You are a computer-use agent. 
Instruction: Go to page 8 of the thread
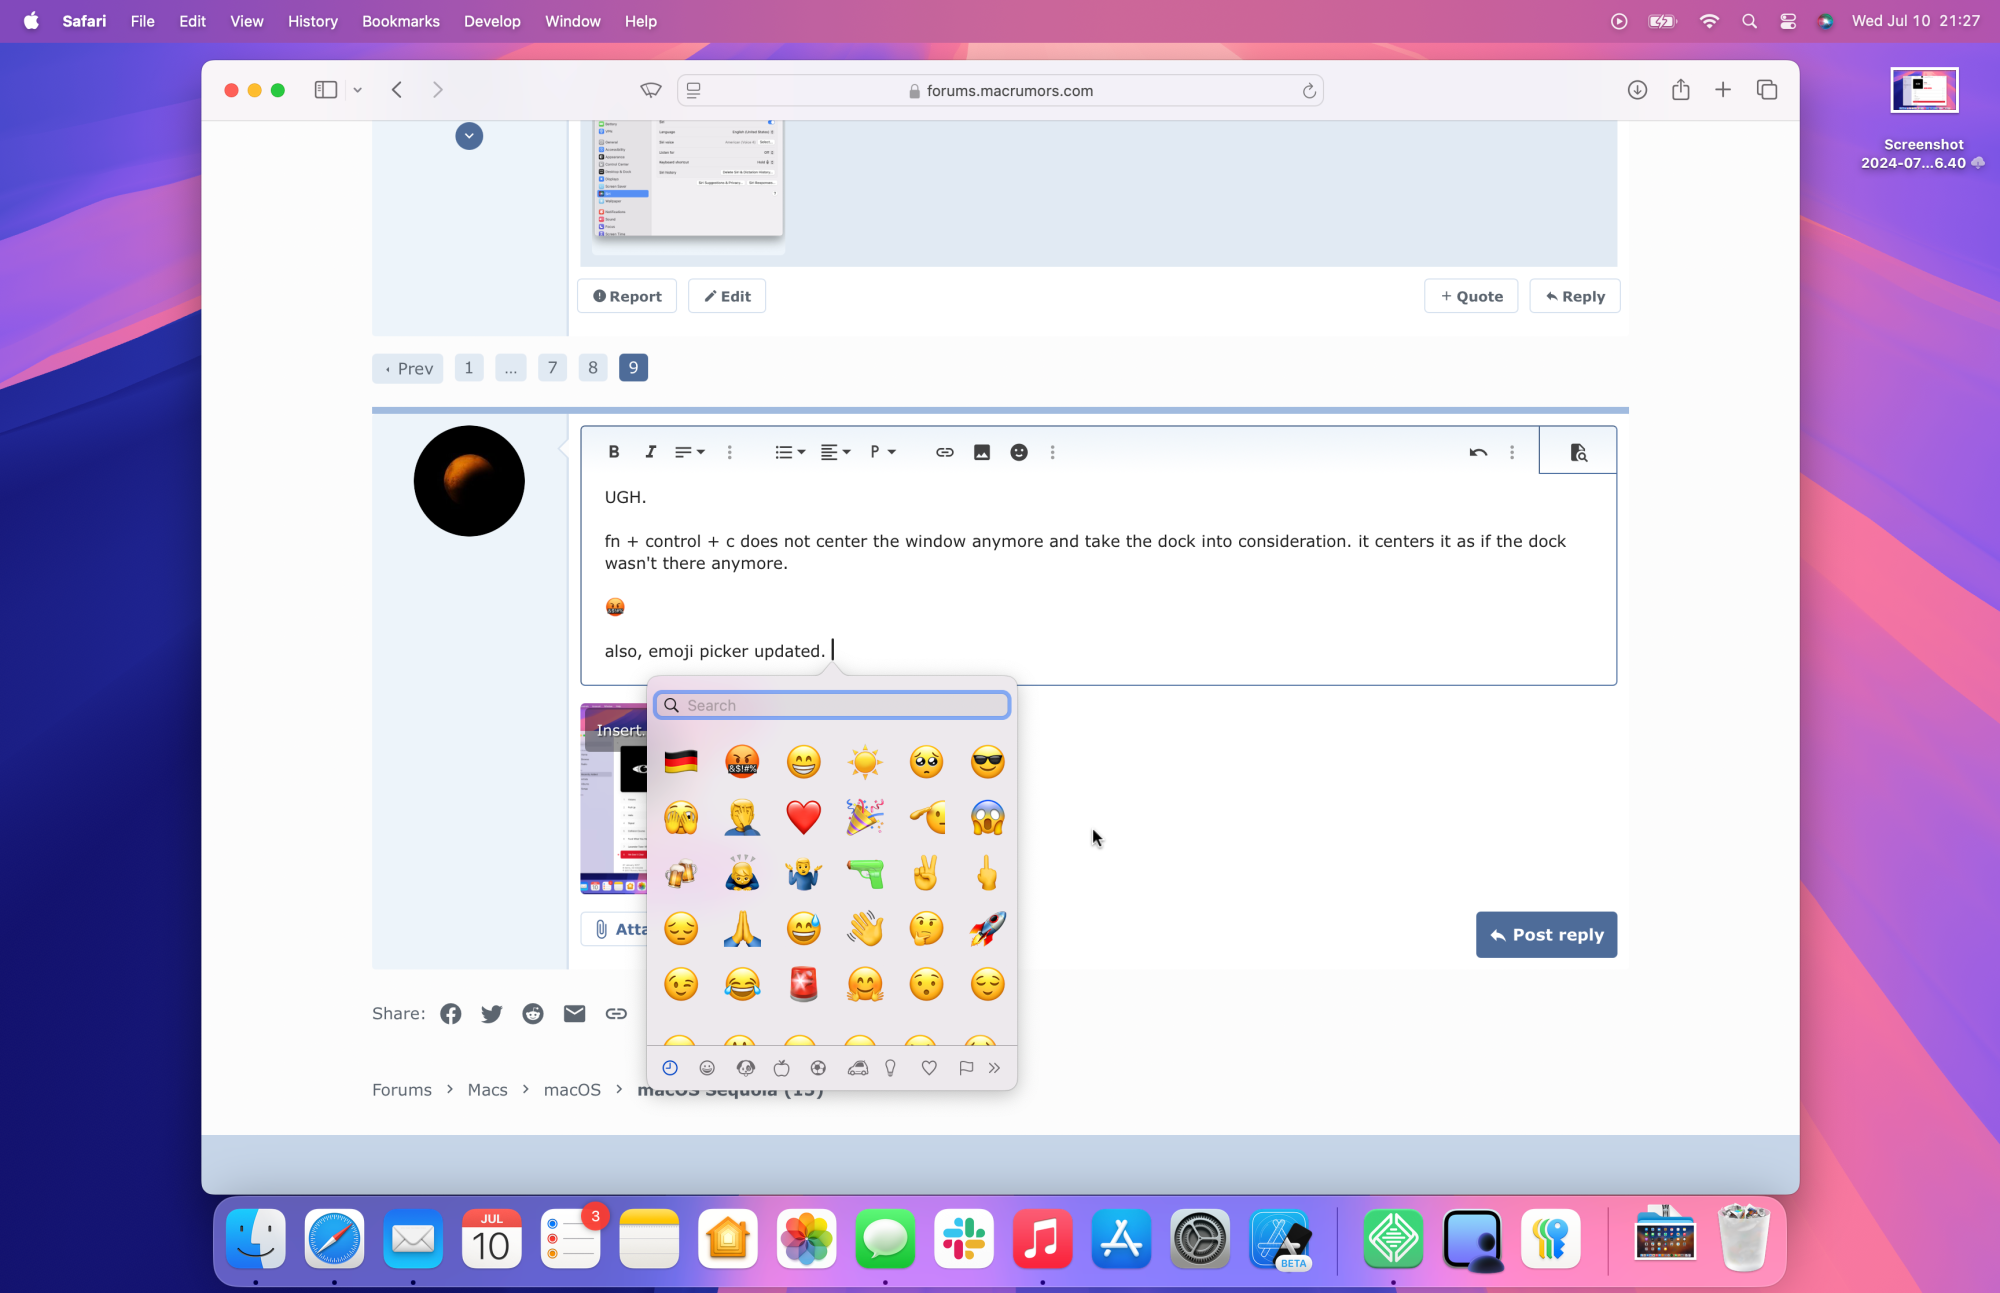pos(592,368)
